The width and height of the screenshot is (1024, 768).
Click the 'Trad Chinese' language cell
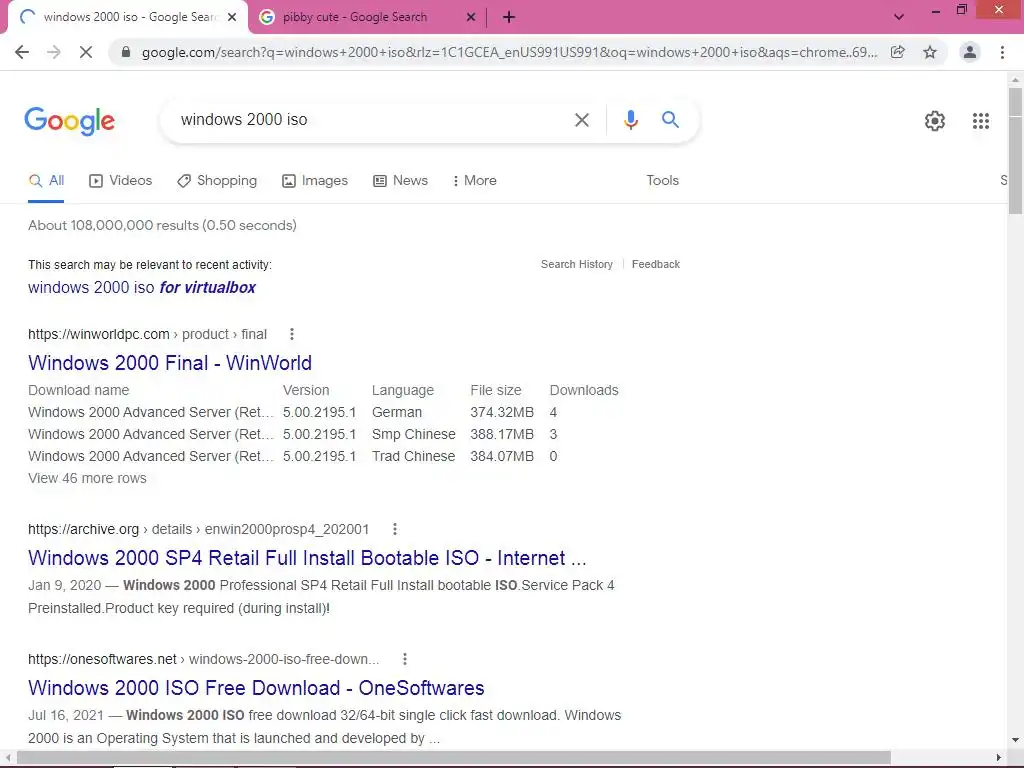click(413, 456)
